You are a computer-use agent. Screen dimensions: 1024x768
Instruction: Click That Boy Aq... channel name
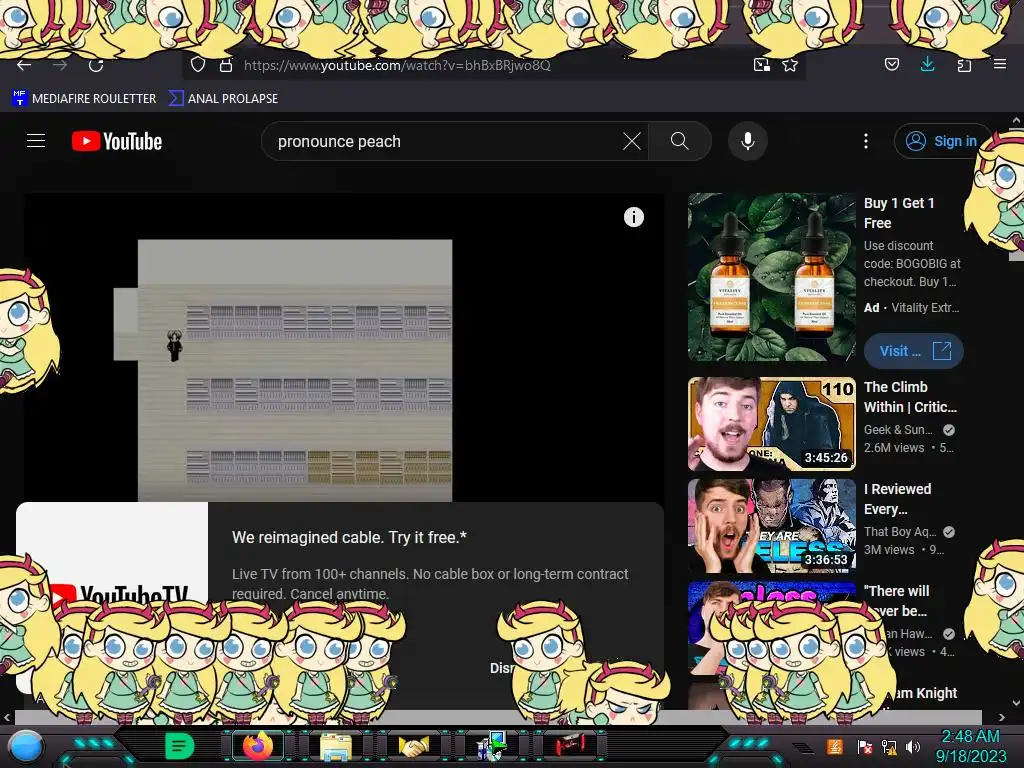point(900,532)
